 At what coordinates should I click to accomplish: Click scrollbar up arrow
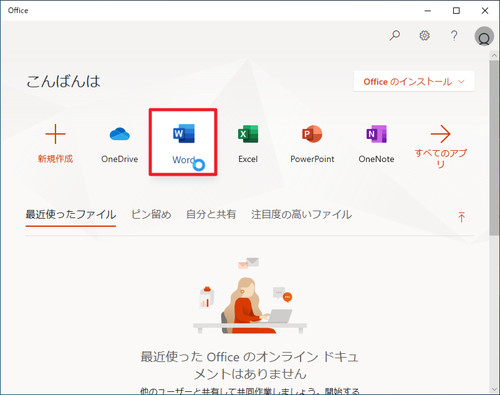(x=494, y=56)
